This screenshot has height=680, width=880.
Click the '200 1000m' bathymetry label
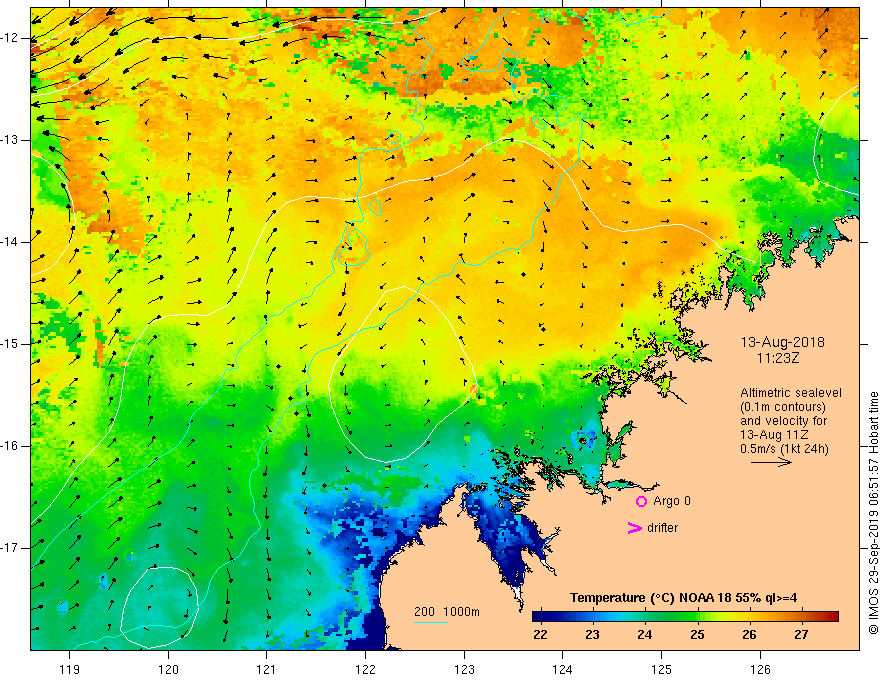(447, 612)
